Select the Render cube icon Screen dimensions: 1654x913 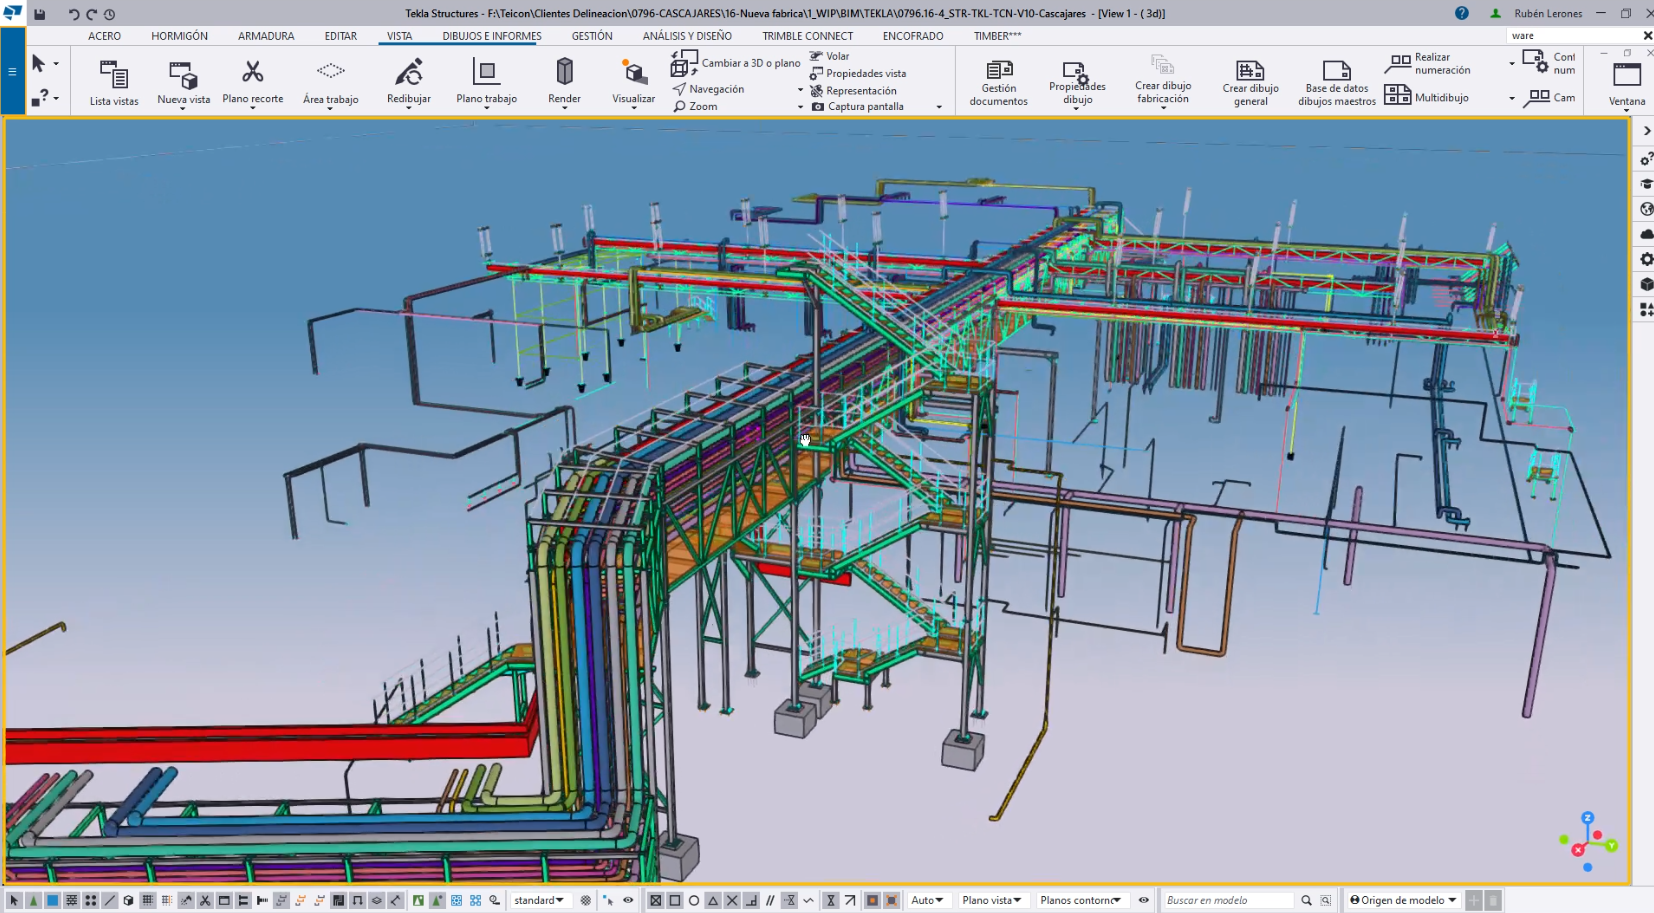pyautogui.click(x=564, y=72)
